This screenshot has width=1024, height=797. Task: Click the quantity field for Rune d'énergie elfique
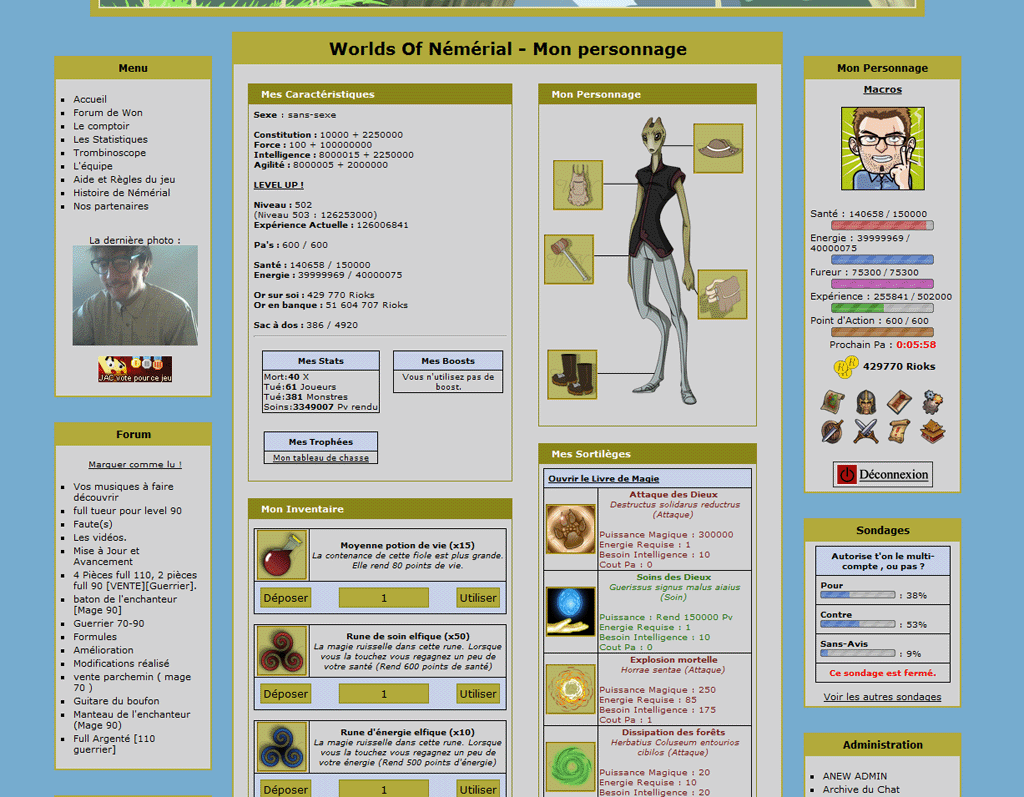tap(383, 789)
